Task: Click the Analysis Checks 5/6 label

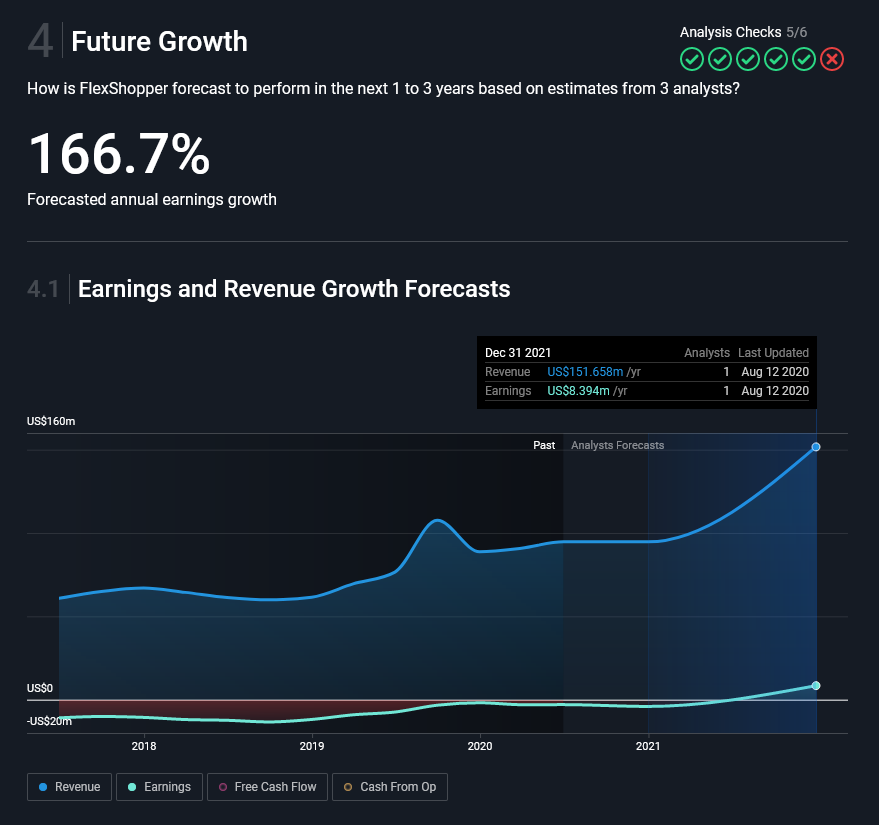Action: [743, 32]
